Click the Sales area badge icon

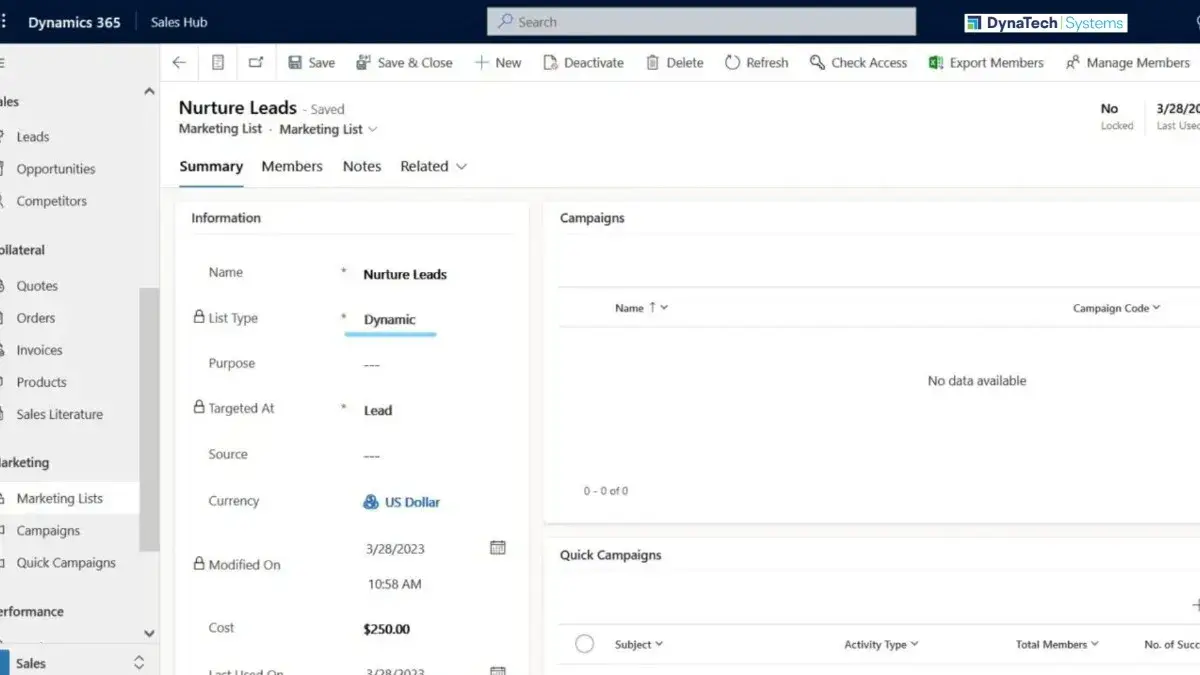pos(4,662)
